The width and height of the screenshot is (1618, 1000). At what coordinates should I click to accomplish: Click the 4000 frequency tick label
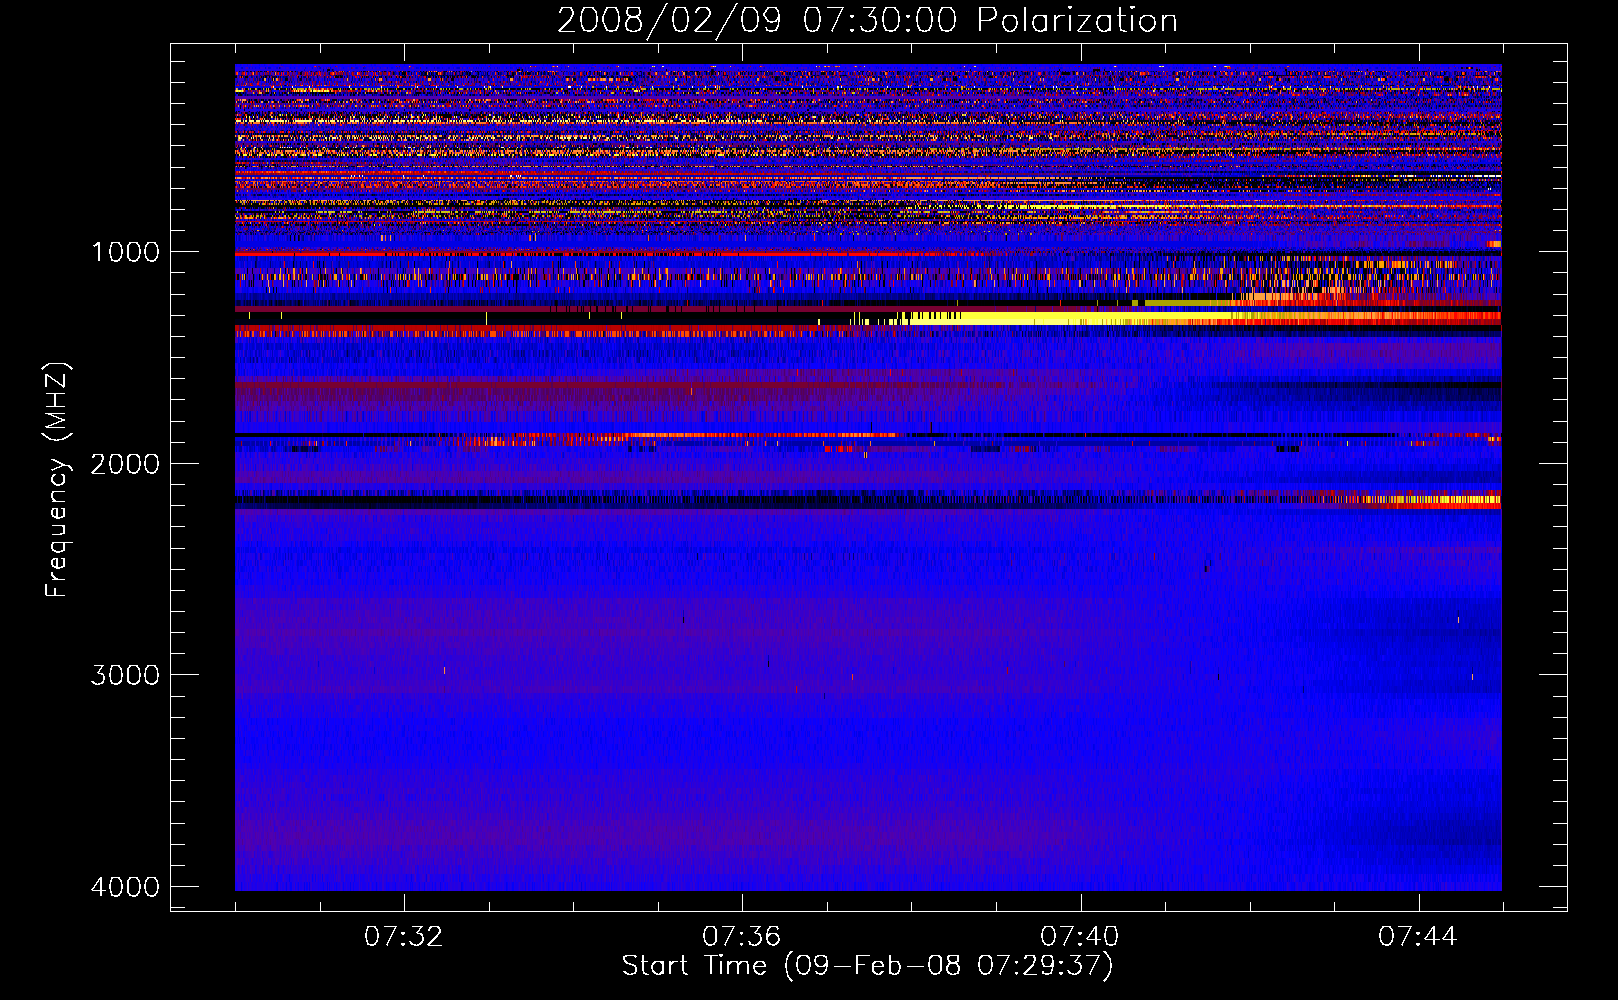[125, 887]
